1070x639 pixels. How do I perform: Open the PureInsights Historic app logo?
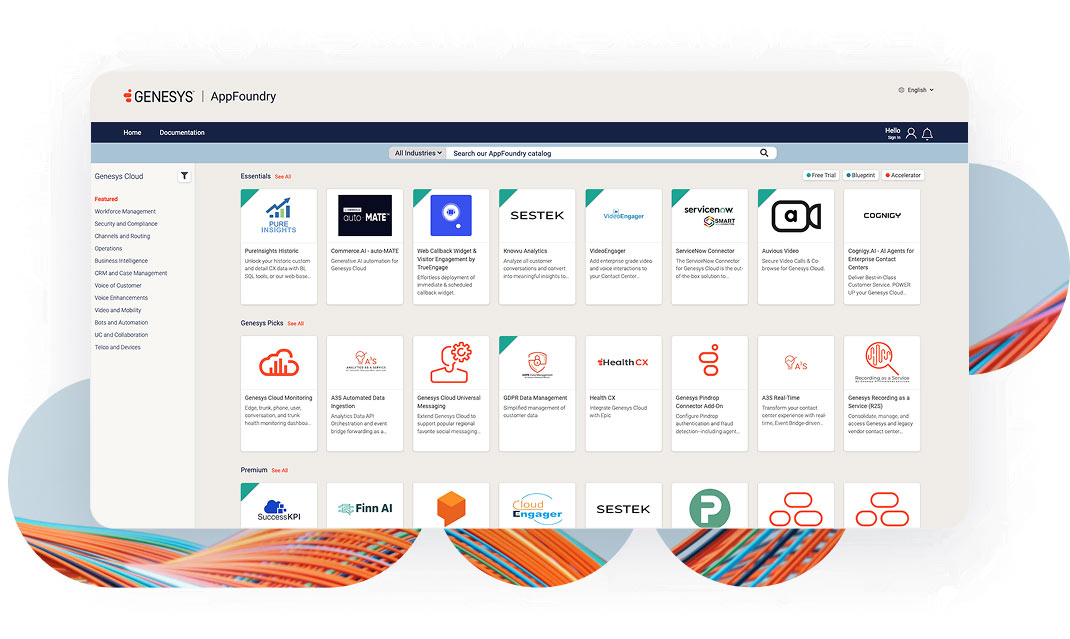click(278, 216)
